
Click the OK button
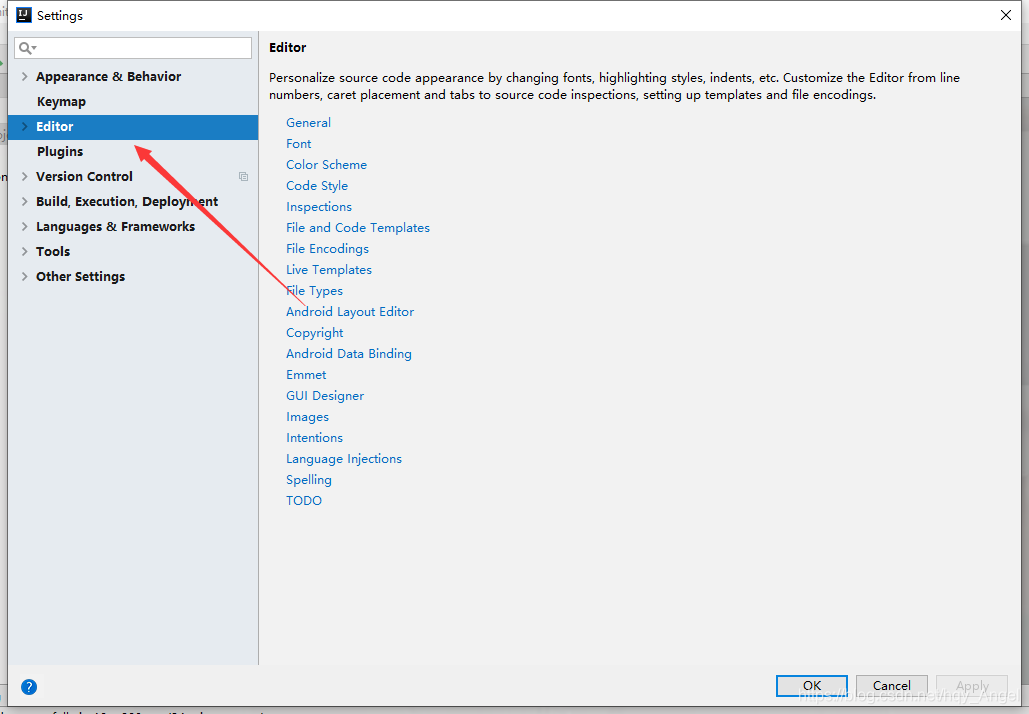click(x=812, y=686)
